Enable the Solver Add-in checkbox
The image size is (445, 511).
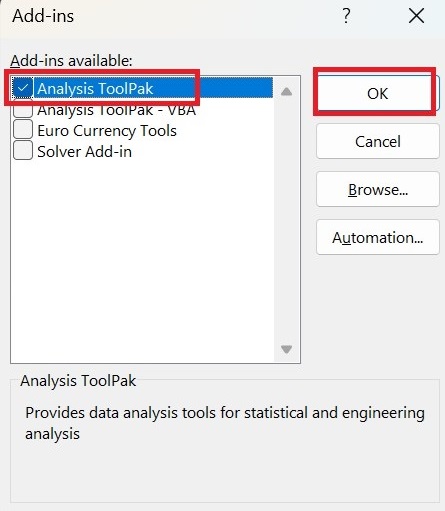click(x=23, y=151)
